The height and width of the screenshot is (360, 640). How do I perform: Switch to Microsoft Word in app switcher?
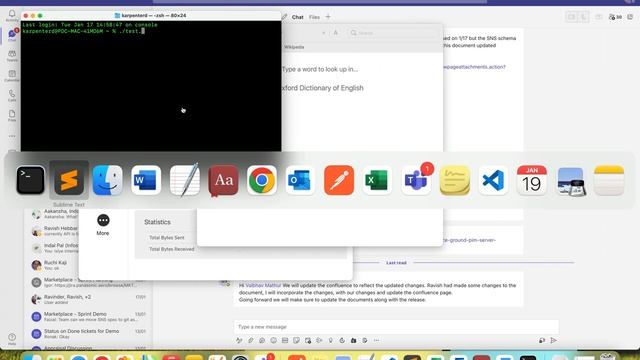146,180
